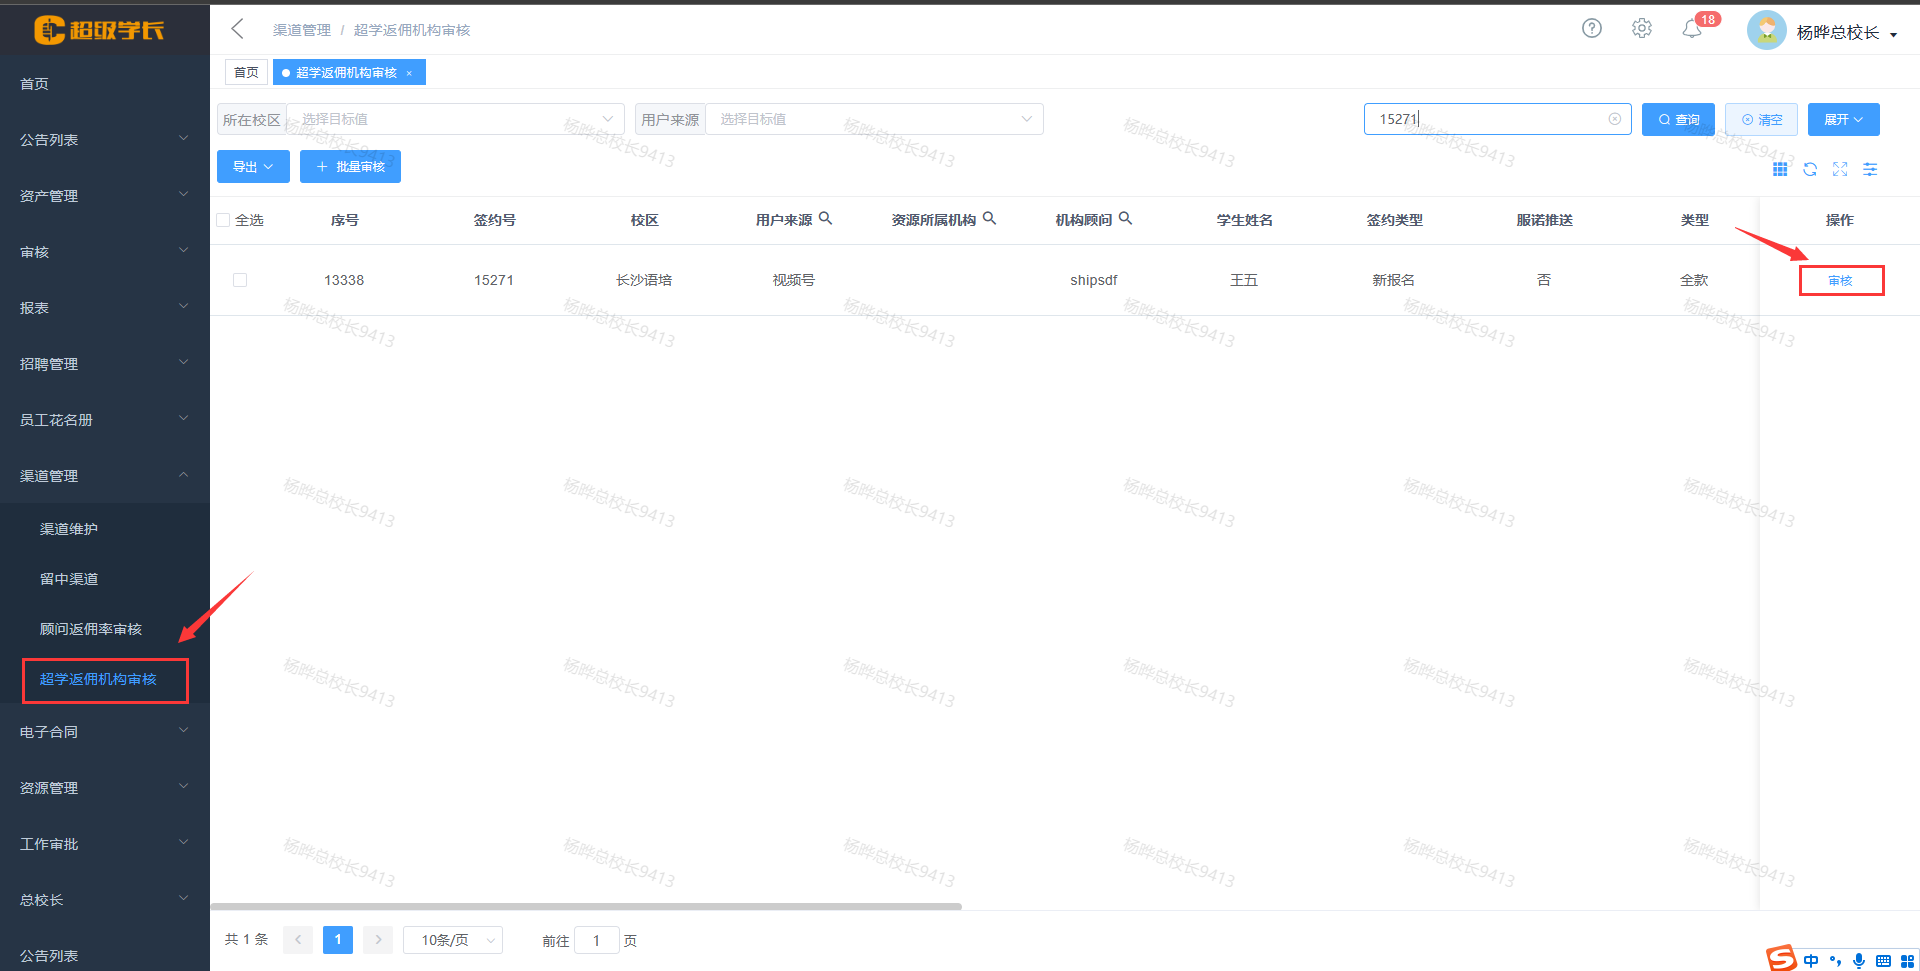Clear the search field with the X icon
The image size is (1920, 971).
[1614, 119]
